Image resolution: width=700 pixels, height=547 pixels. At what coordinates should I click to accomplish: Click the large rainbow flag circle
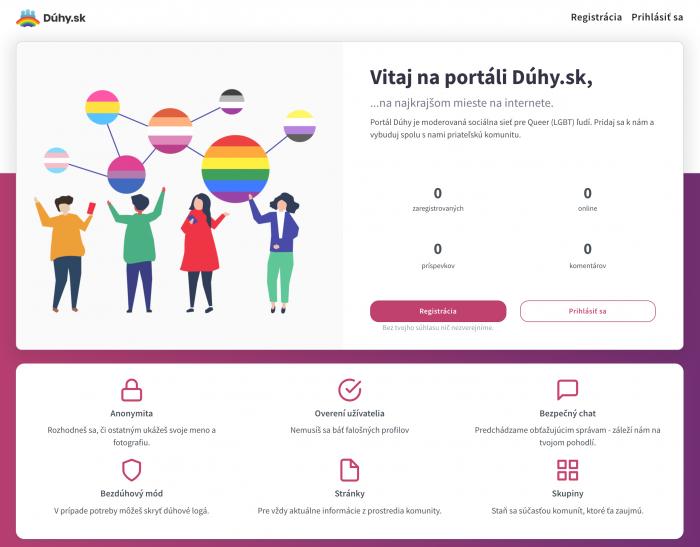236,169
